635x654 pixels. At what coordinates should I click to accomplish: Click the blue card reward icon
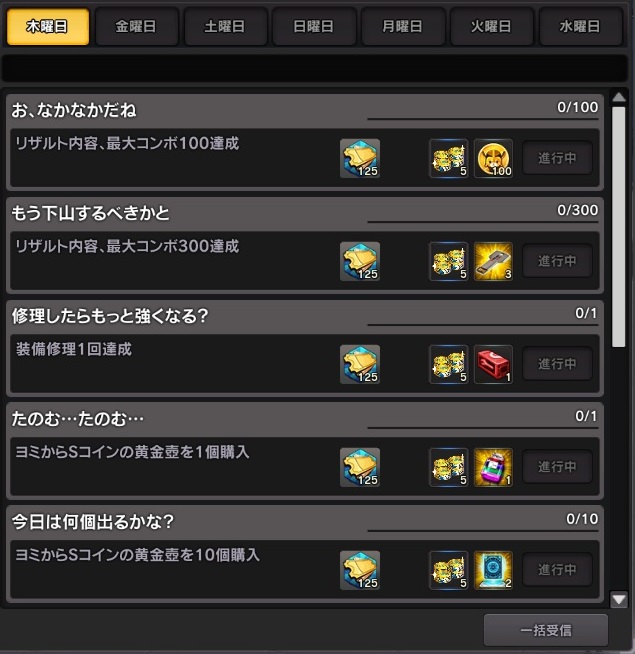(x=493, y=571)
